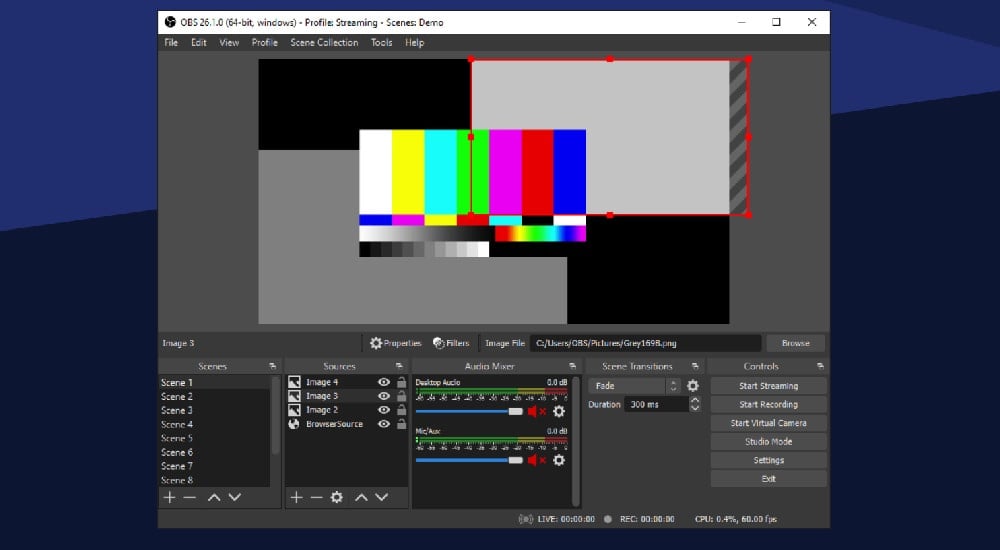Open the Scene Transitions gear settings
This screenshot has width=1000, height=550.
692,386
